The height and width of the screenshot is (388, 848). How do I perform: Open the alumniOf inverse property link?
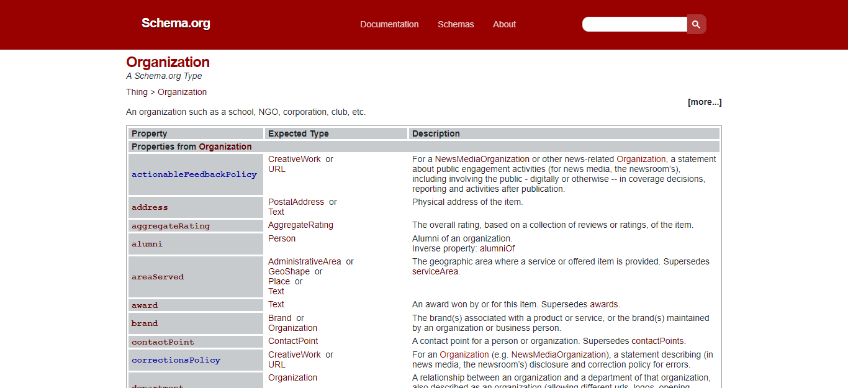(x=498, y=248)
